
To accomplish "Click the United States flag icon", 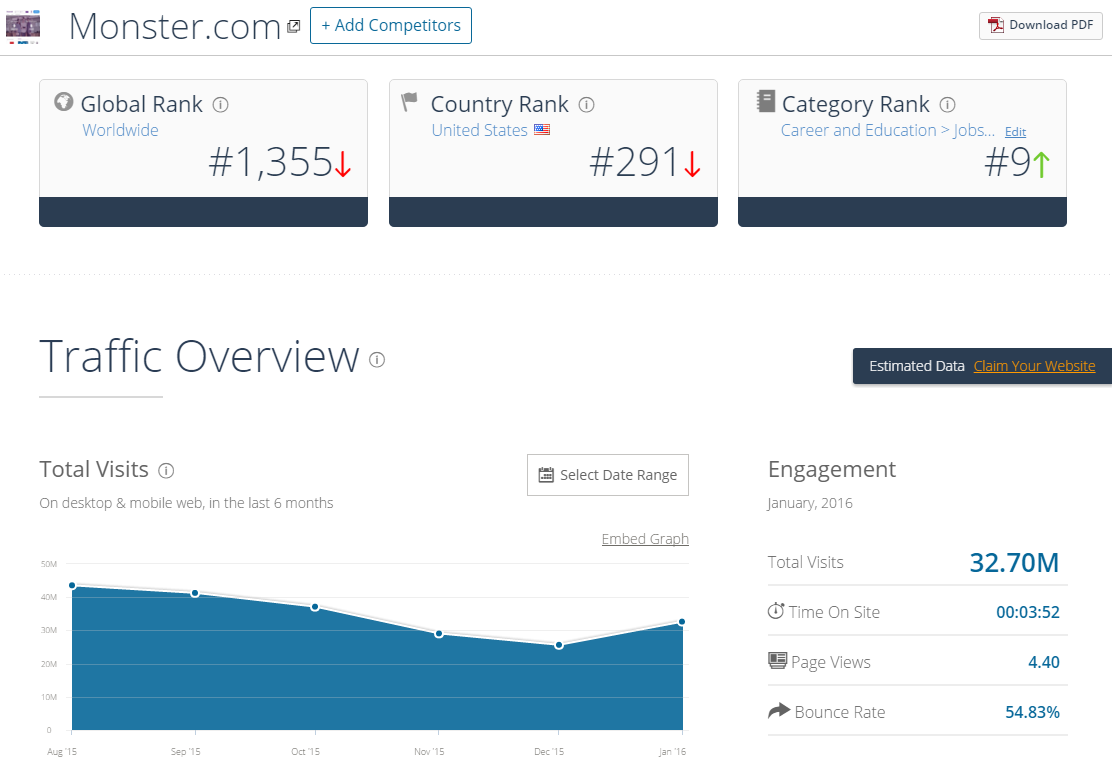I will tap(541, 129).
